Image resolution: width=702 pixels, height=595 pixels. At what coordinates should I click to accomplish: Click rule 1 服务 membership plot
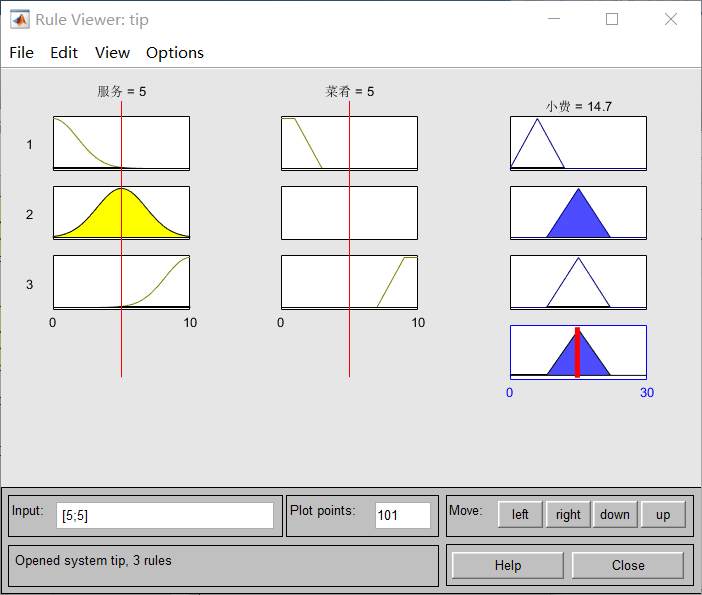click(x=121, y=143)
